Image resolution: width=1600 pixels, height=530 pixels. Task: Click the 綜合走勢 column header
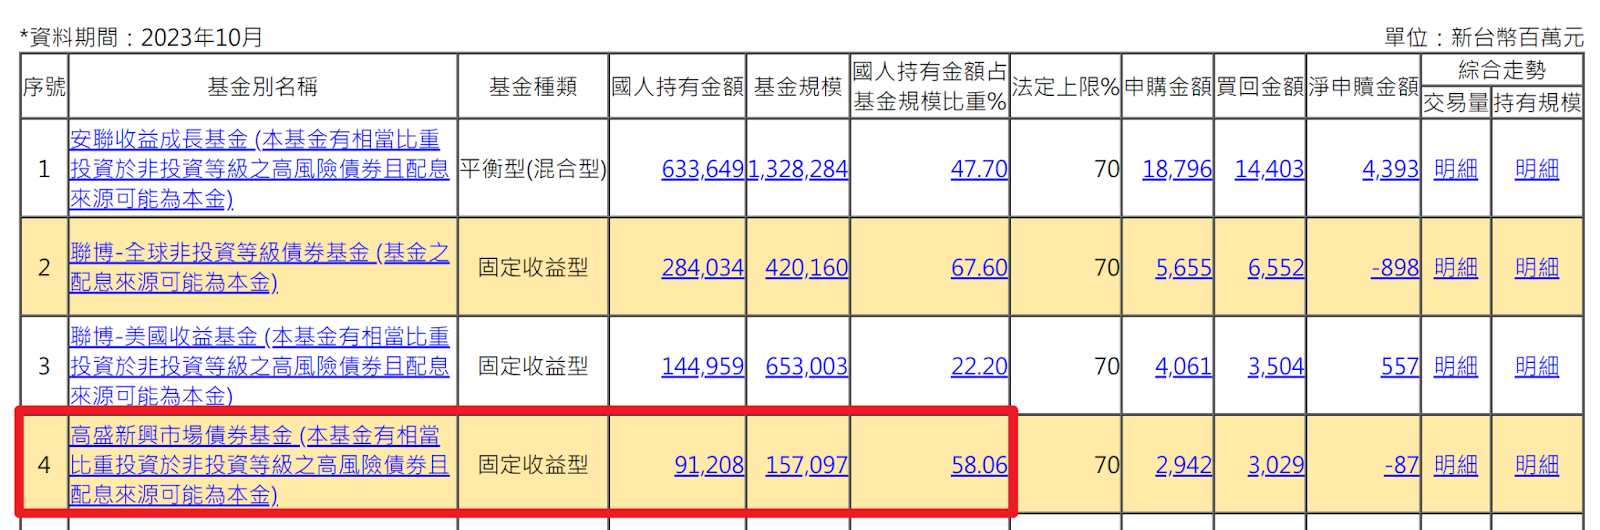coord(1502,70)
